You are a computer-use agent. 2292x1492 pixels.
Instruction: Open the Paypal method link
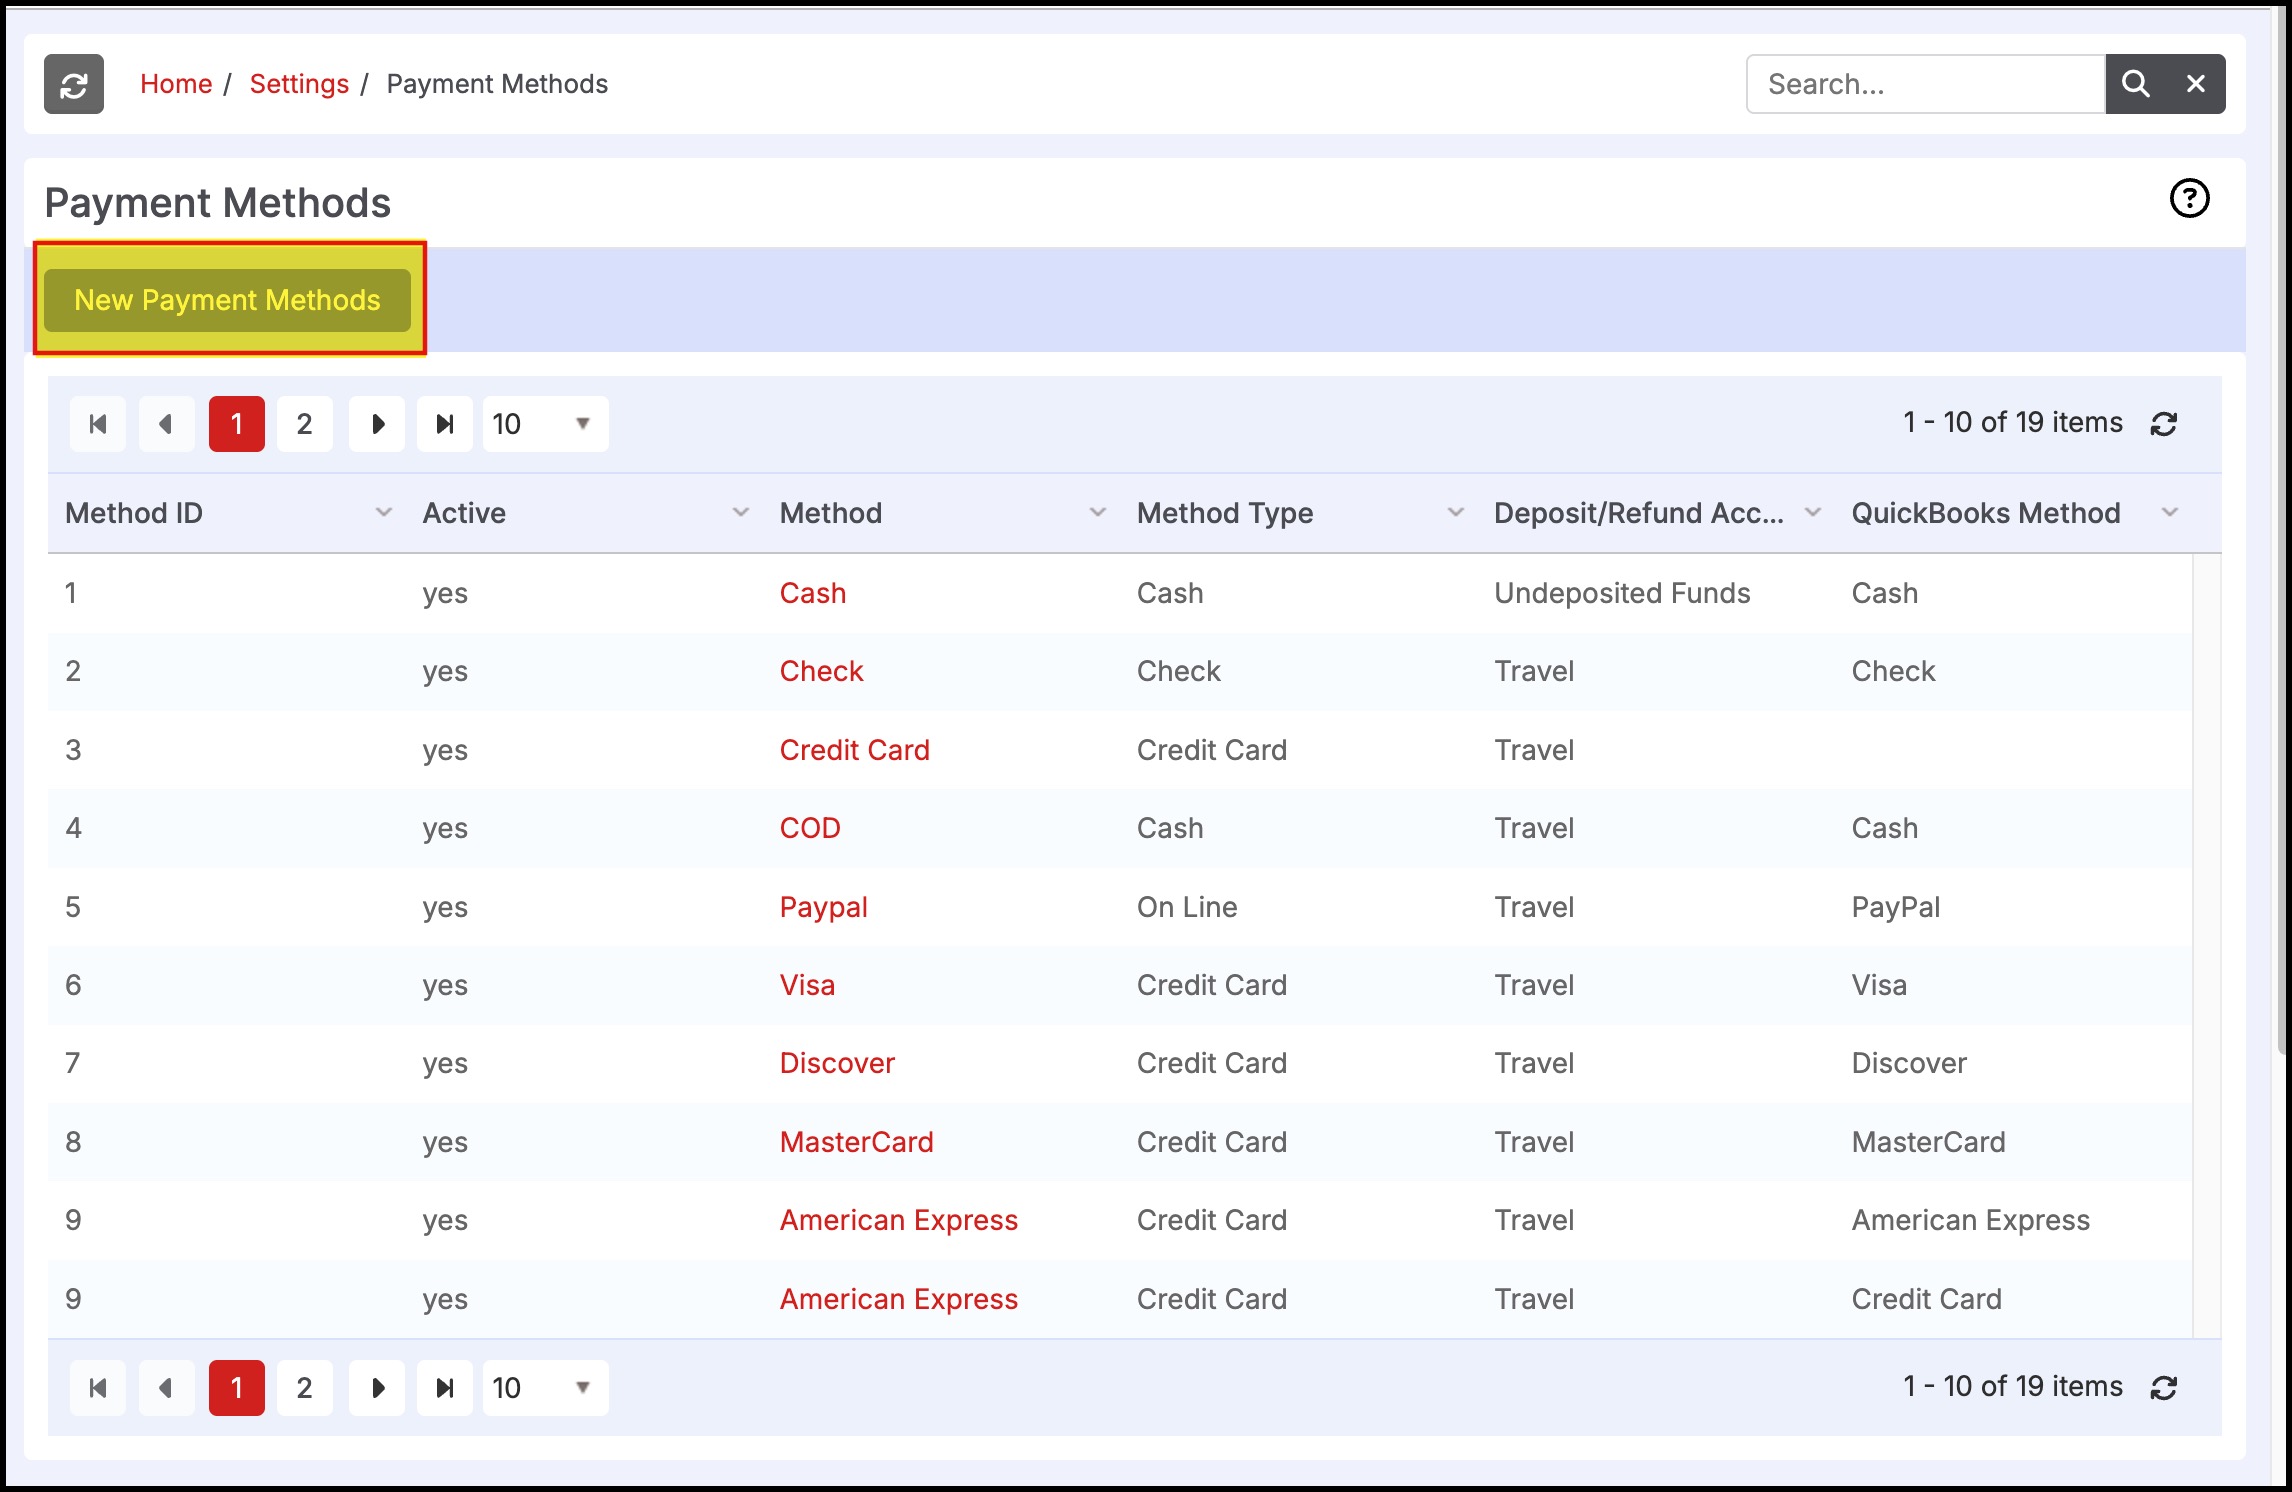pos(823,907)
